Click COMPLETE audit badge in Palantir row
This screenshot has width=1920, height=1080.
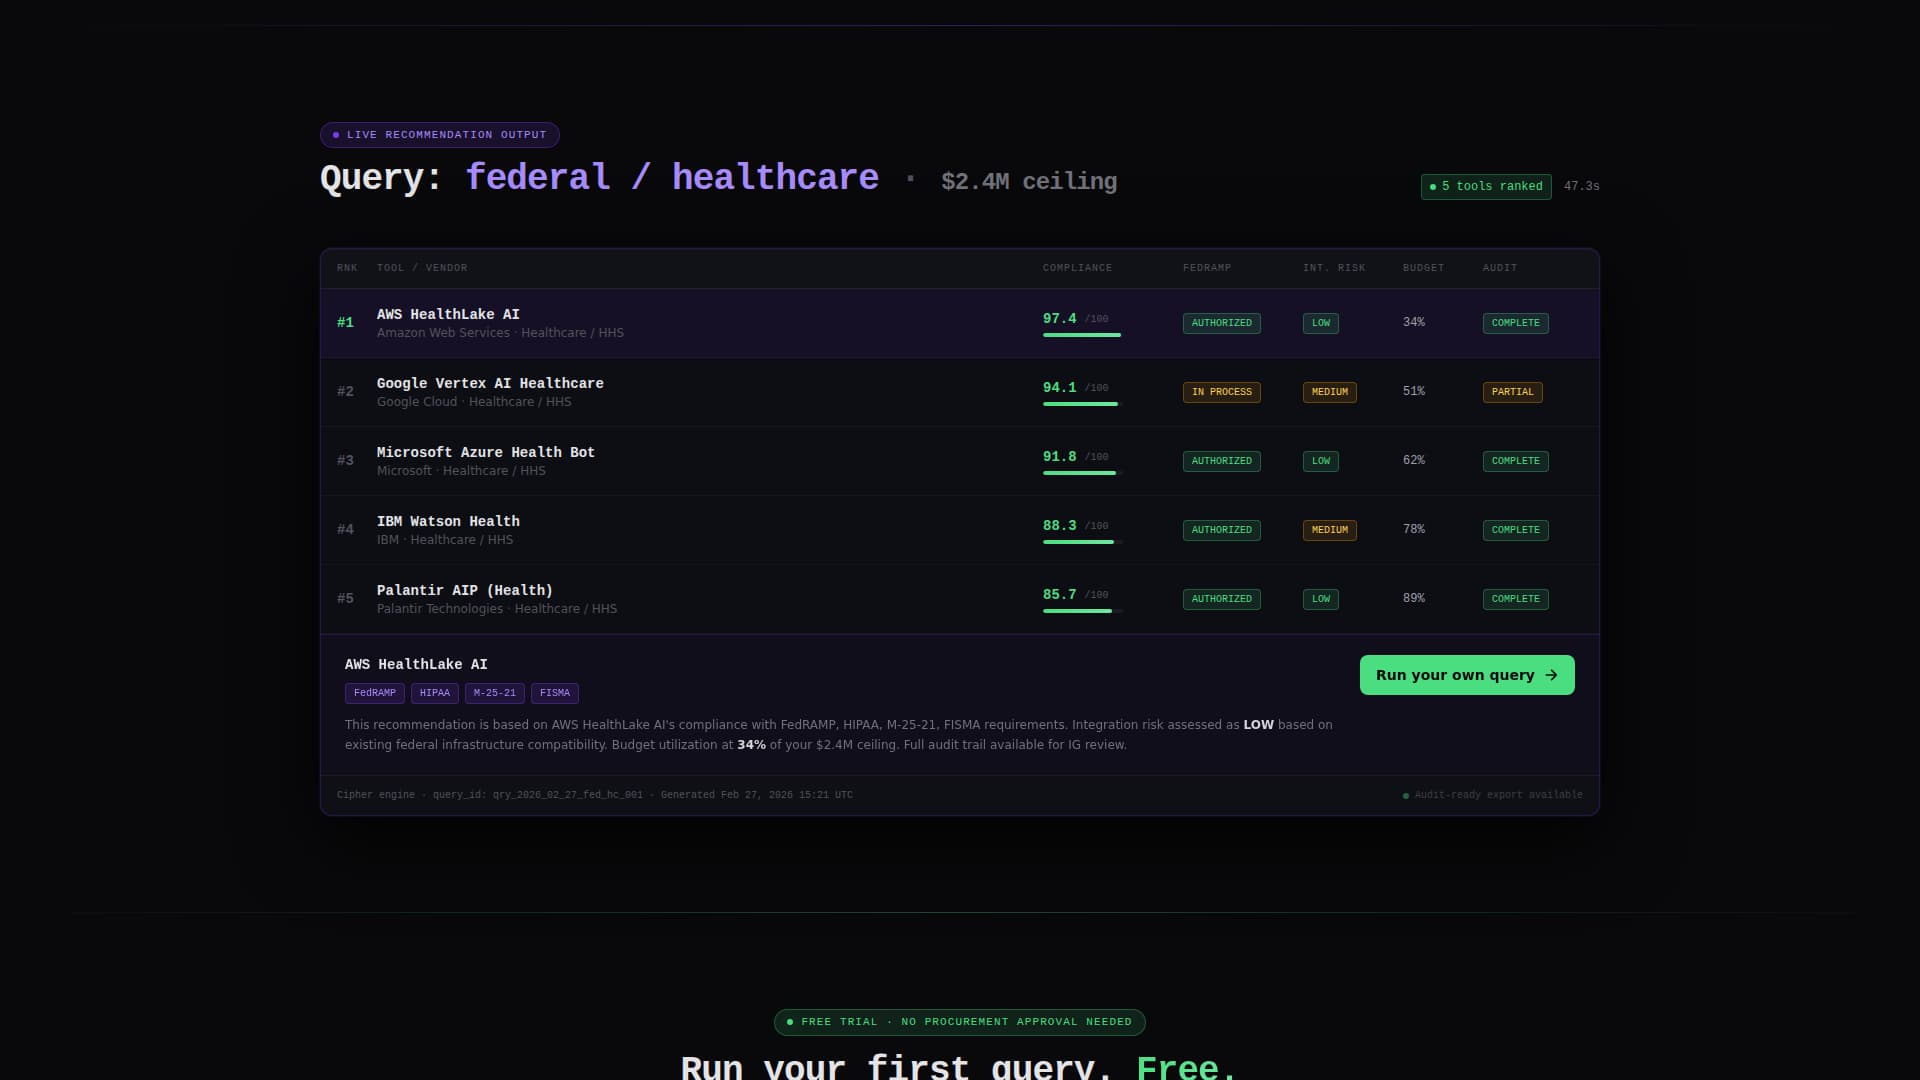[x=1516, y=599]
